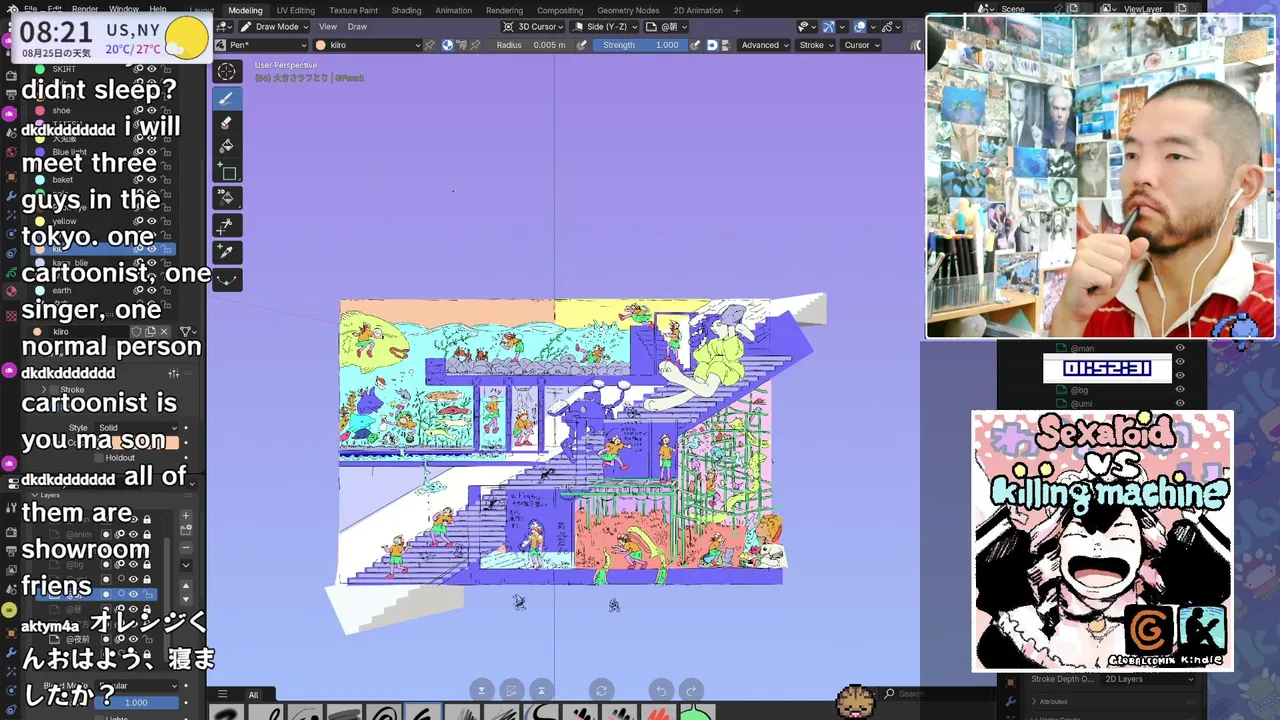This screenshot has height=720, width=1280.
Task: Select the All tab in brush shelf
Action: [x=253, y=695]
